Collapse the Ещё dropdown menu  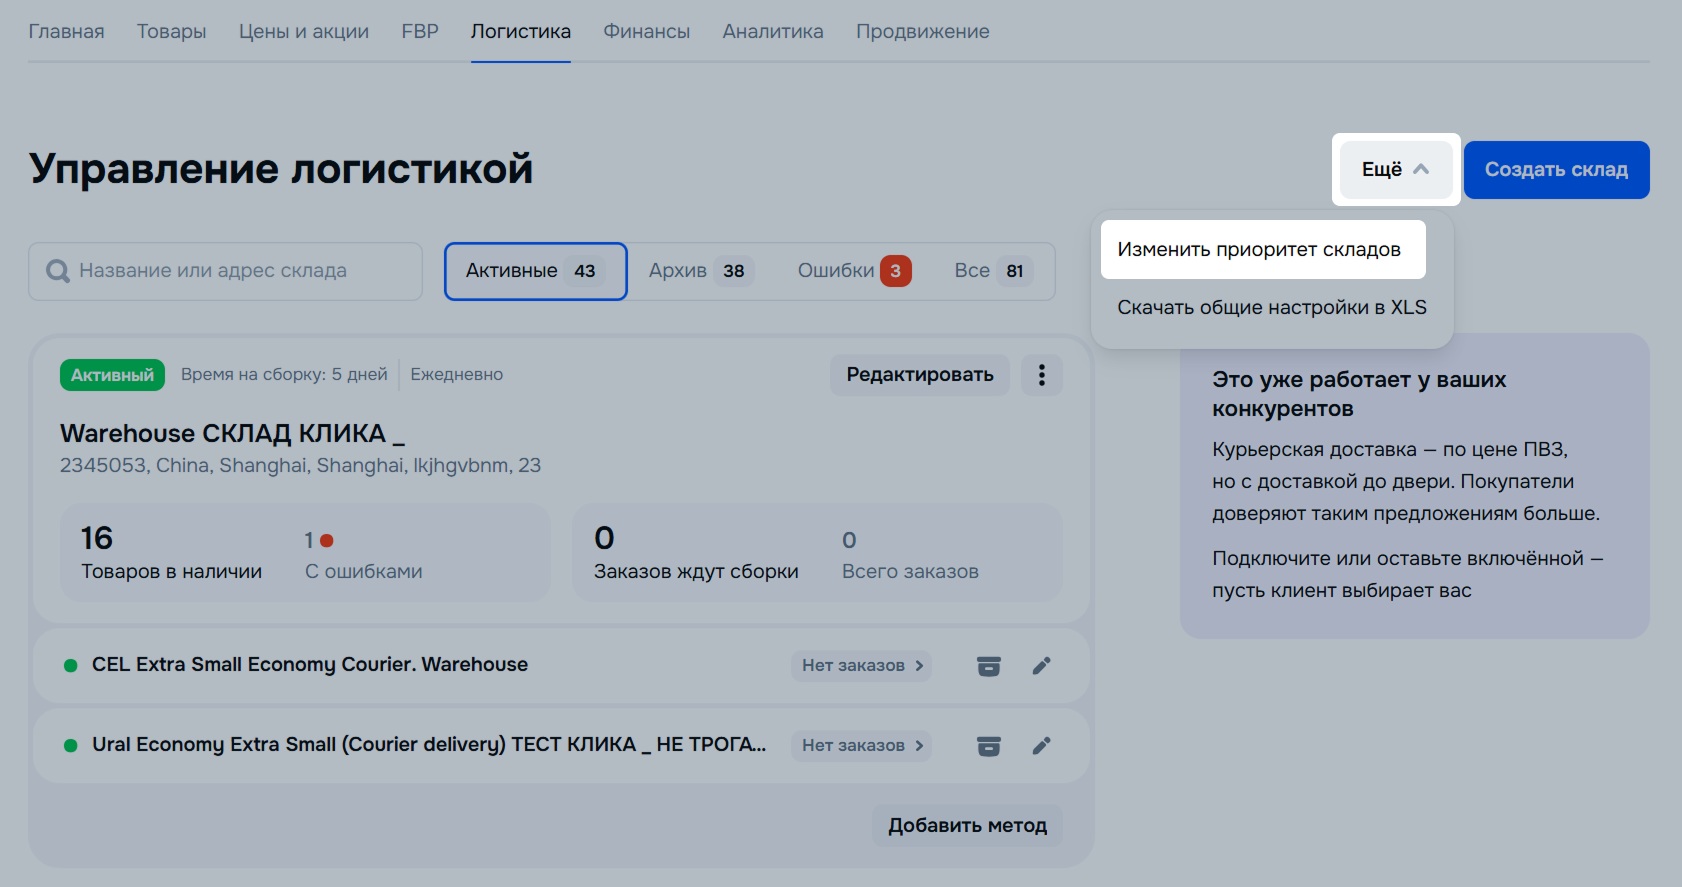pyautogui.click(x=1395, y=170)
